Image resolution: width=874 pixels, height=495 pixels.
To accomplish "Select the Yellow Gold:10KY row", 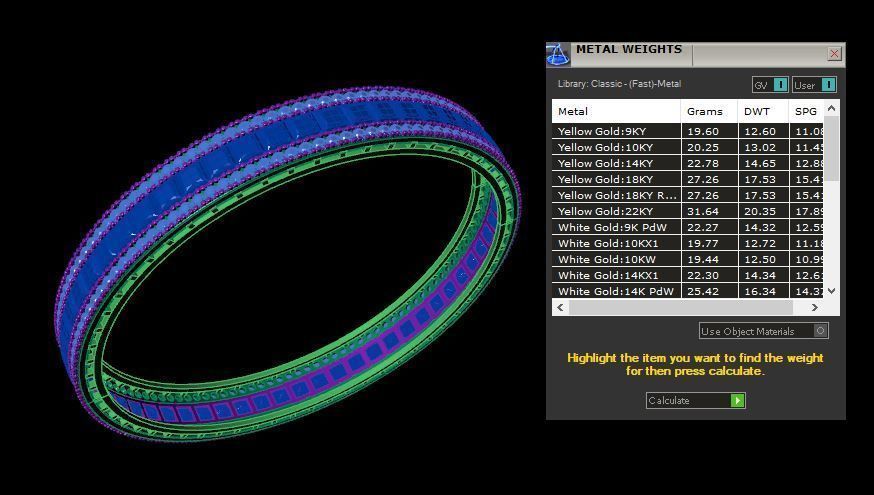I will pyautogui.click(x=688, y=147).
